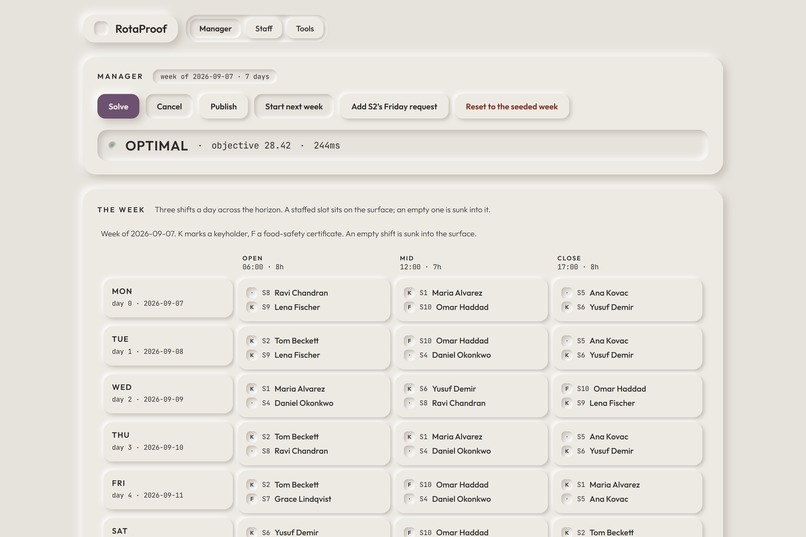Click Daniel Okonkwo in Friday mid shift

461,499
